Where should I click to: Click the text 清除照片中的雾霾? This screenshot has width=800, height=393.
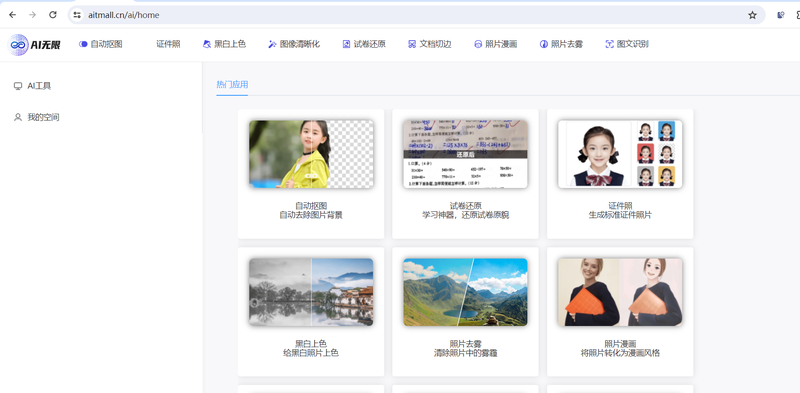465,353
